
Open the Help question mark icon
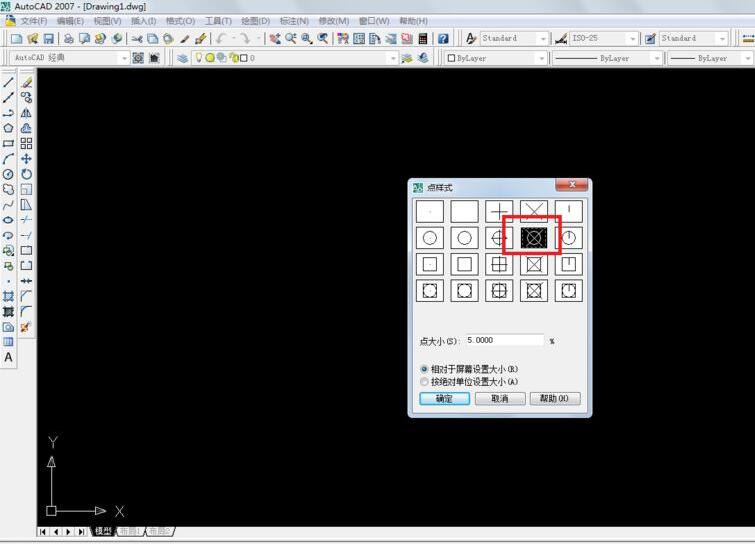tap(443, 39)
